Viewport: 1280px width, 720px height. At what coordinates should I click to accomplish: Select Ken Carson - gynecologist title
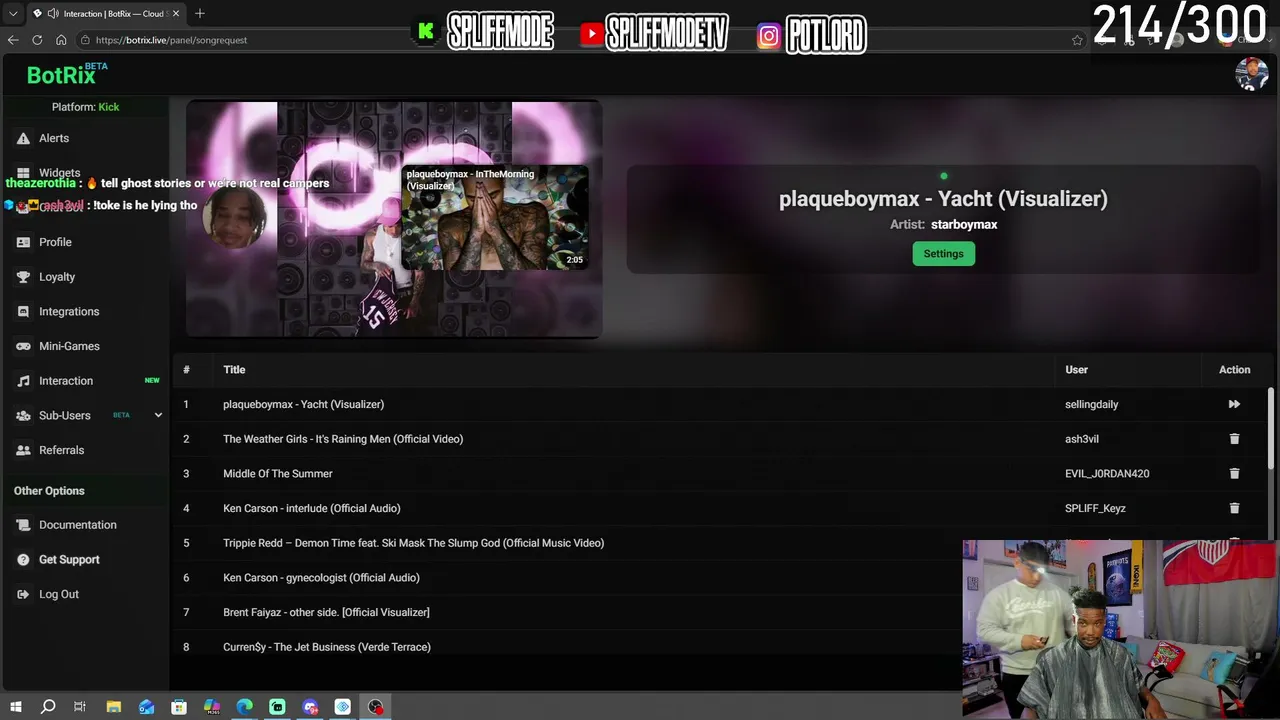click(321, 578)
